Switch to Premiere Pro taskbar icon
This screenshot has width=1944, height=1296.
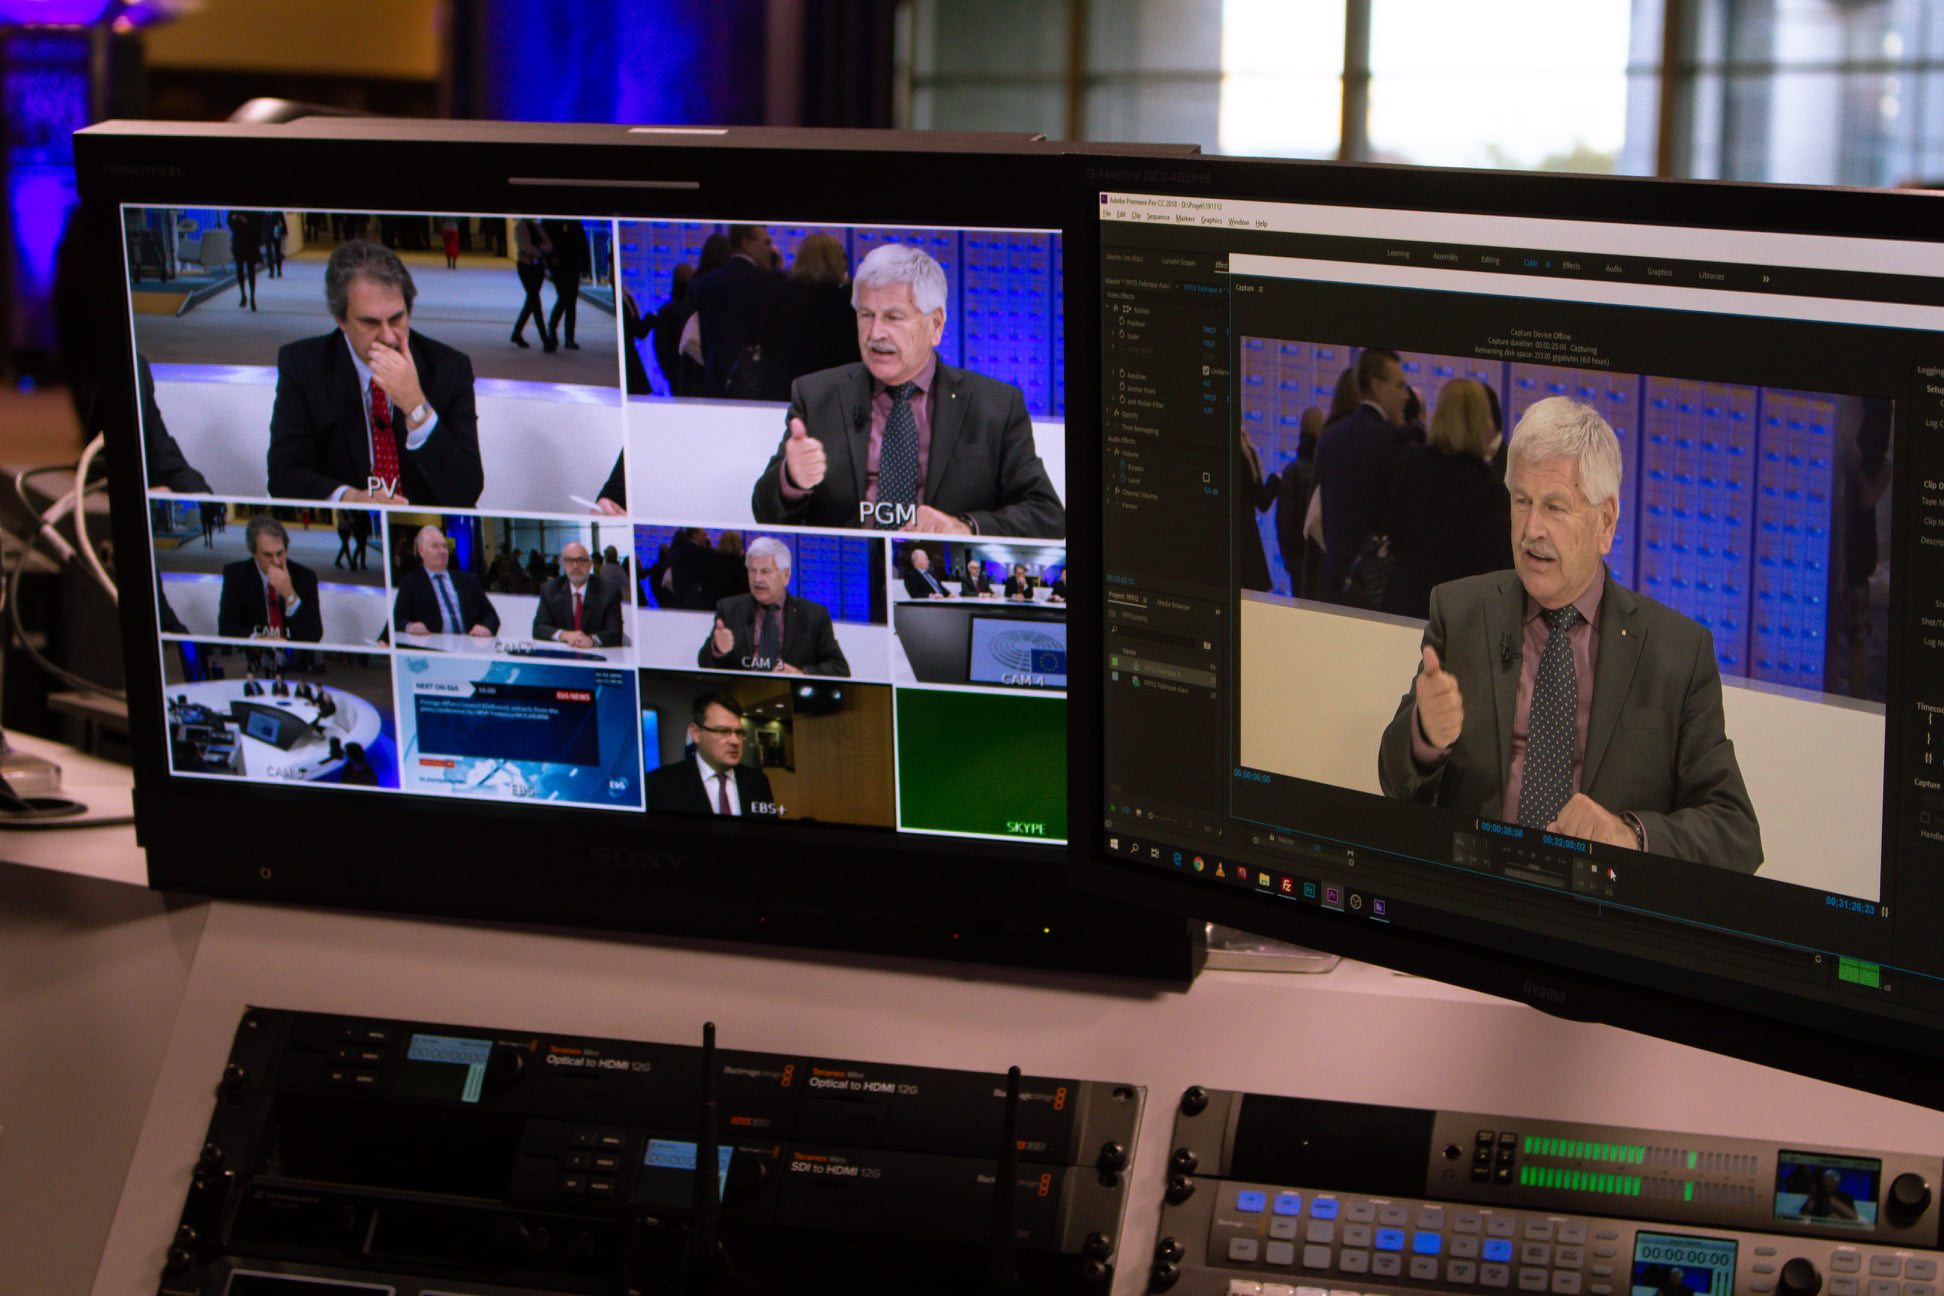coord(1332,896)
